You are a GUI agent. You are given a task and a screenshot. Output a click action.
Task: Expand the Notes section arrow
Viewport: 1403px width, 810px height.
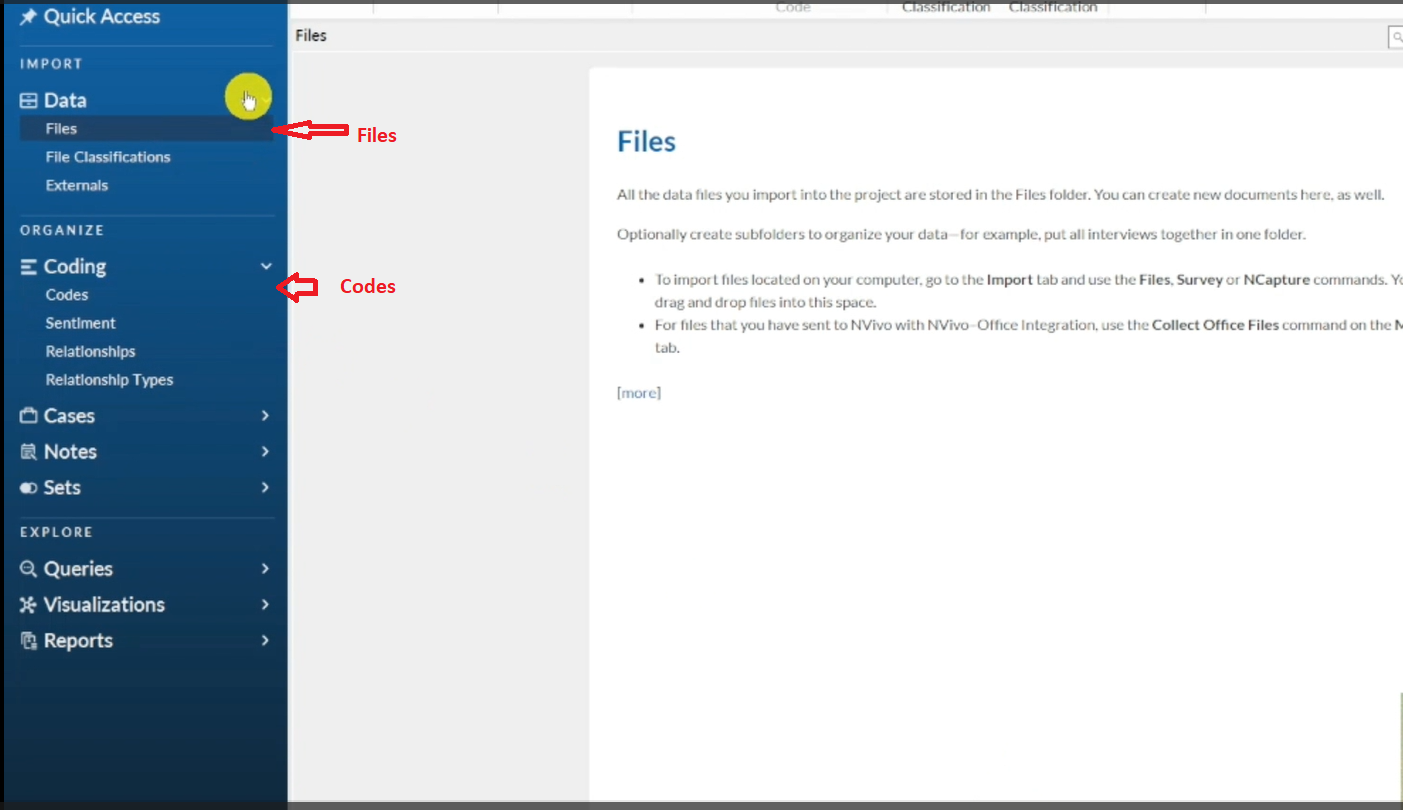click(266, 452)
